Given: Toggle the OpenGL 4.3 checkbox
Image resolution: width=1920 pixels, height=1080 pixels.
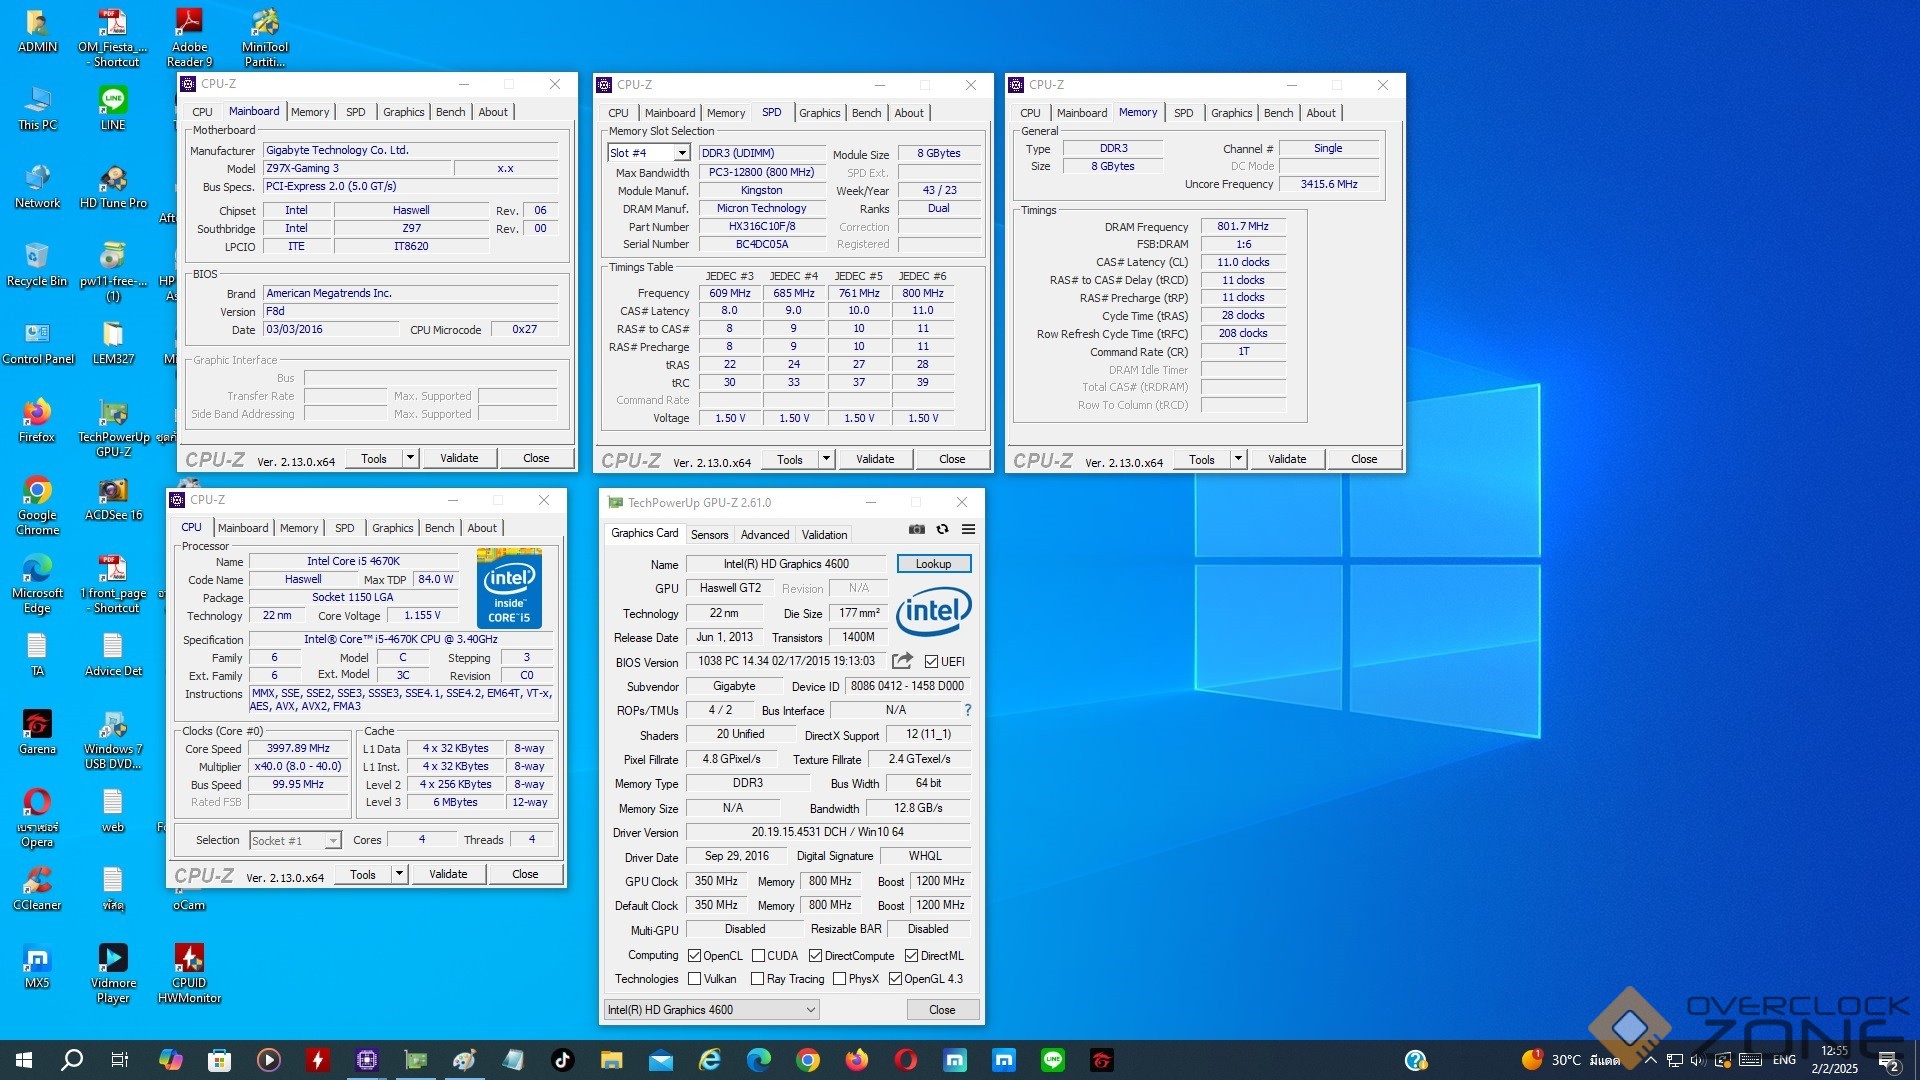Looking at the screenshot, I should click(x=895, y=979).
